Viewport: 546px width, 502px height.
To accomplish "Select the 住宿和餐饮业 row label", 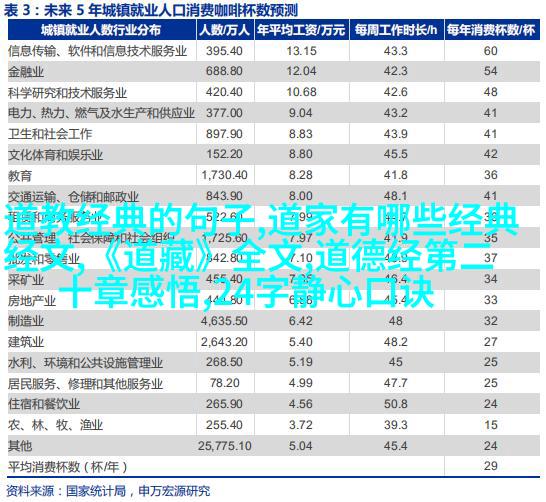I will pos(44,404).
